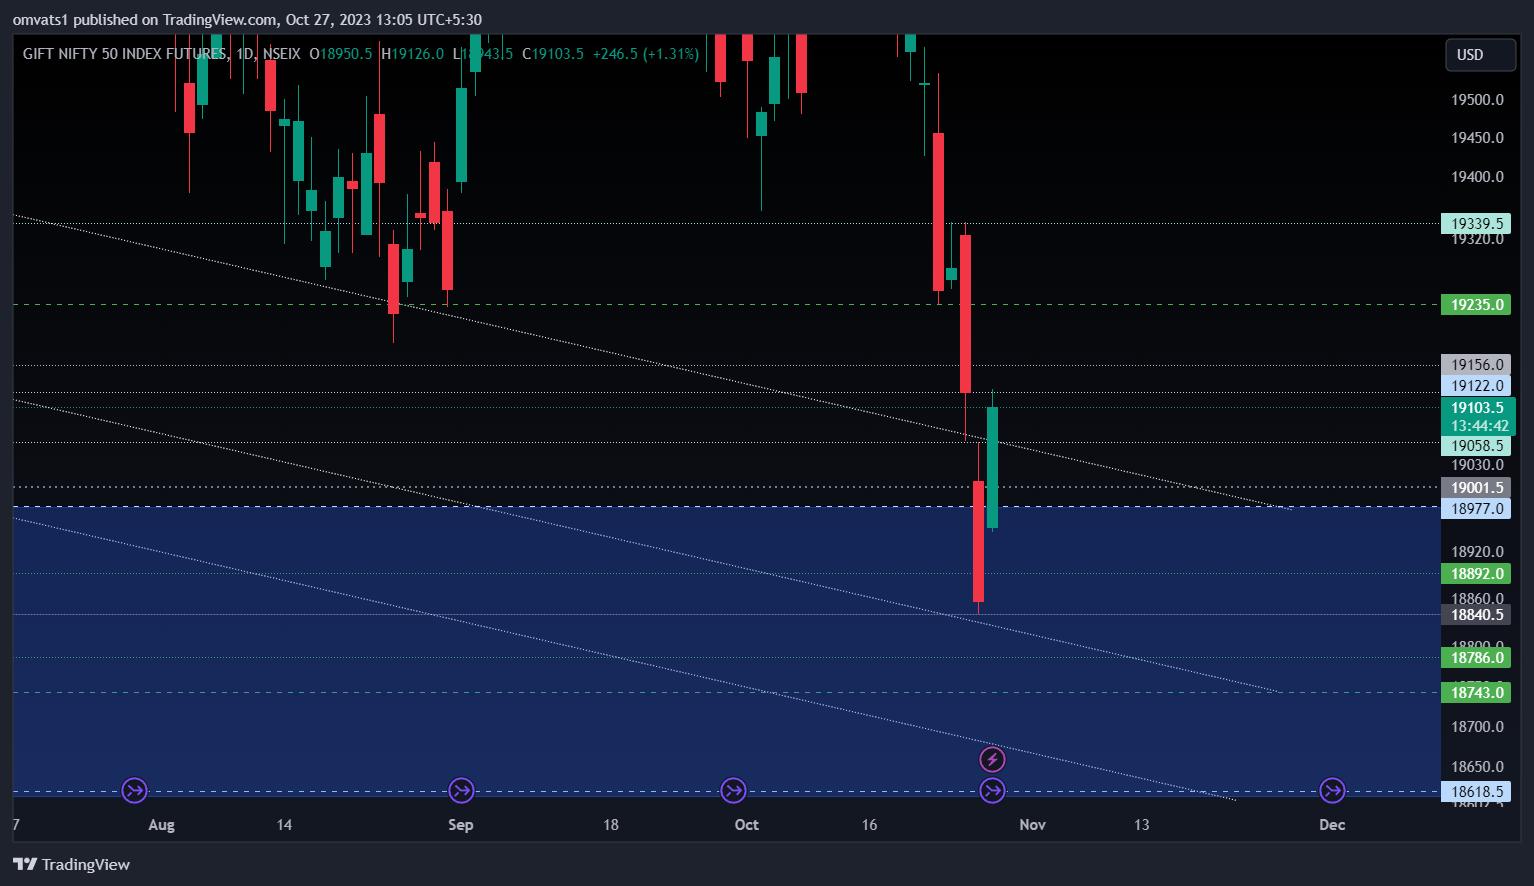
Task: Click the 18650.0 axis value
Action: 1477,767
